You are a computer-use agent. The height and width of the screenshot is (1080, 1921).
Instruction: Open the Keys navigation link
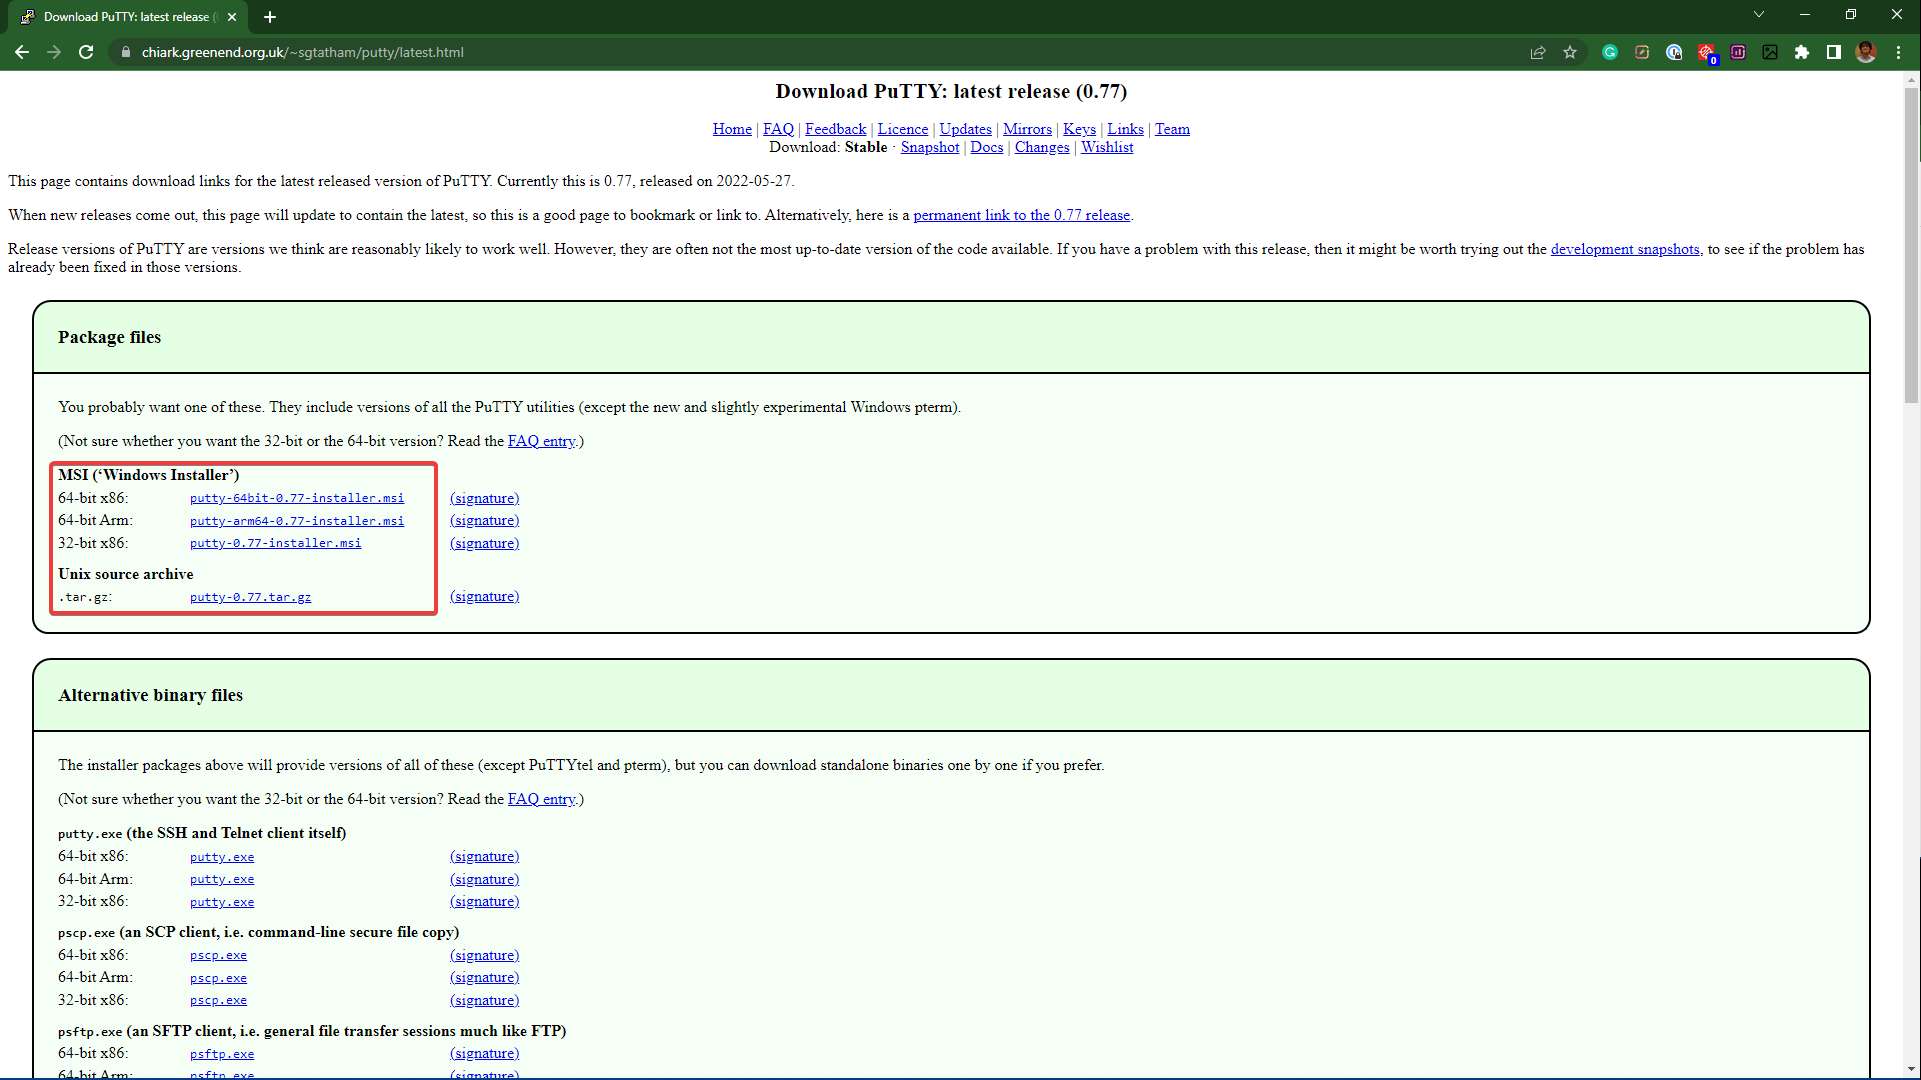1079,129
